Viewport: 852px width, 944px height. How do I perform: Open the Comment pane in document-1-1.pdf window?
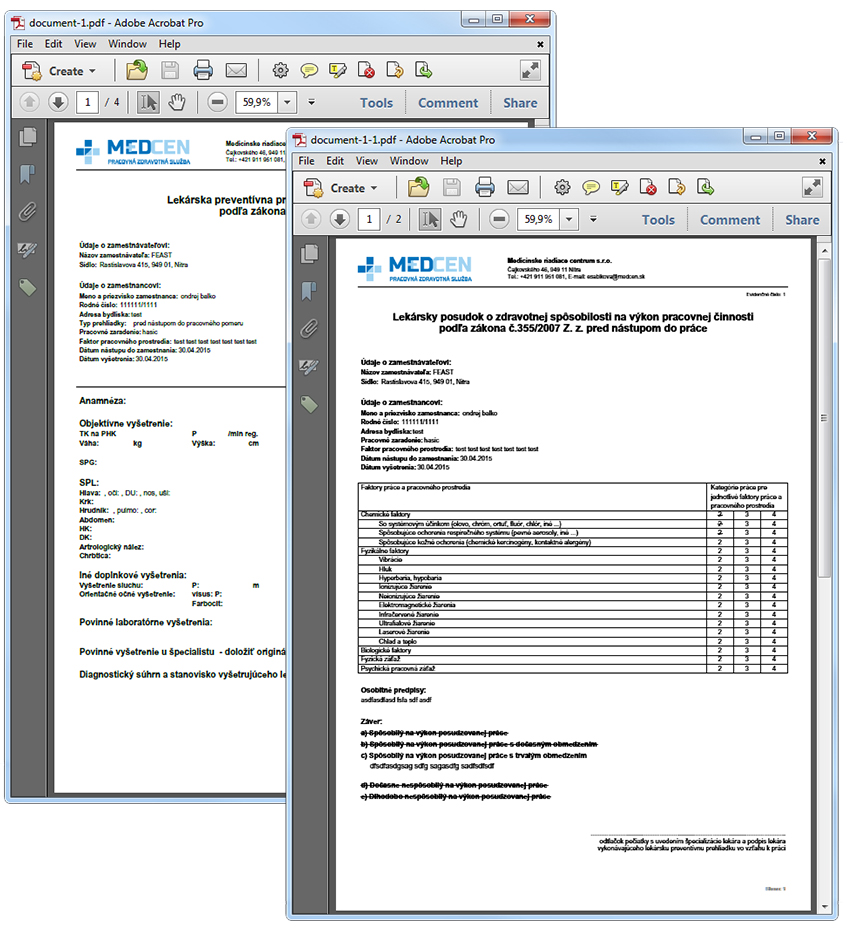pyautogui.click(x=730, y=220)
